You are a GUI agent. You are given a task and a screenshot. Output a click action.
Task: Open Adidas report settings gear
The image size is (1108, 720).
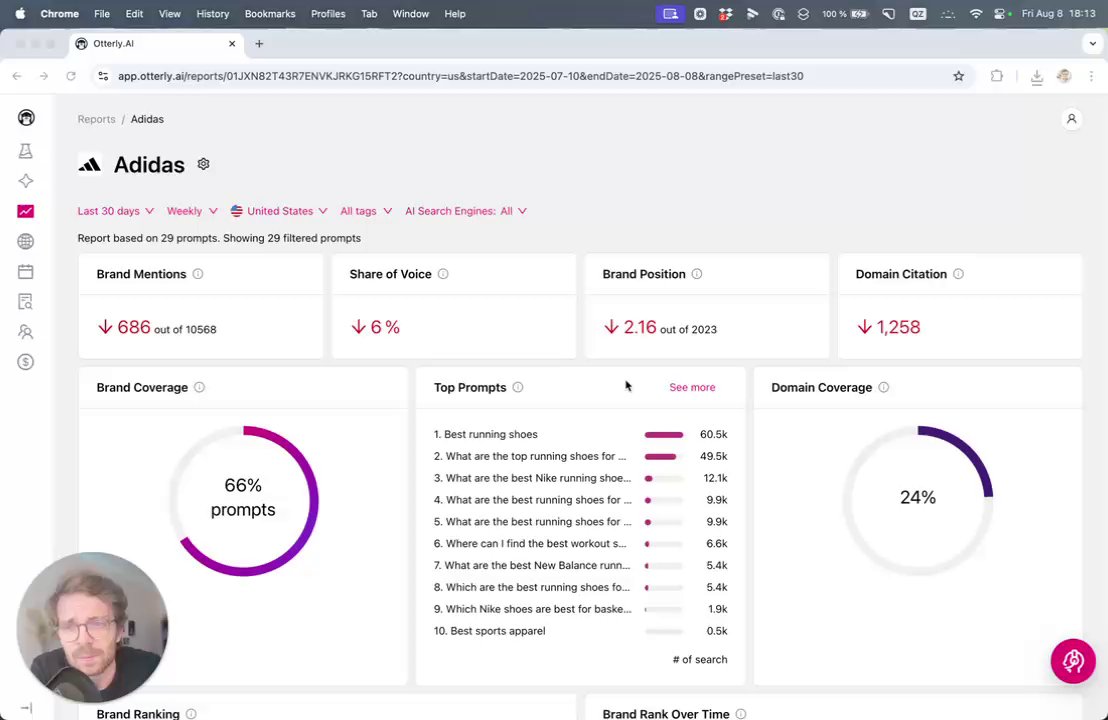point(204,164)
